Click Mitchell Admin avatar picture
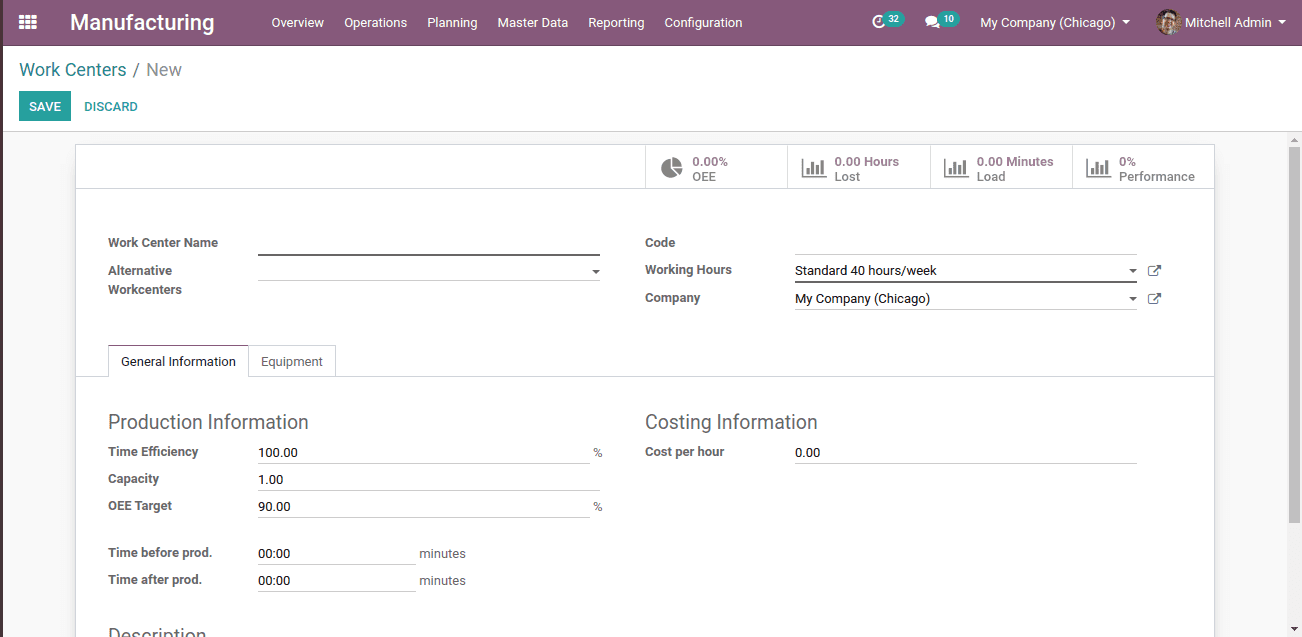 (1168, 22)
